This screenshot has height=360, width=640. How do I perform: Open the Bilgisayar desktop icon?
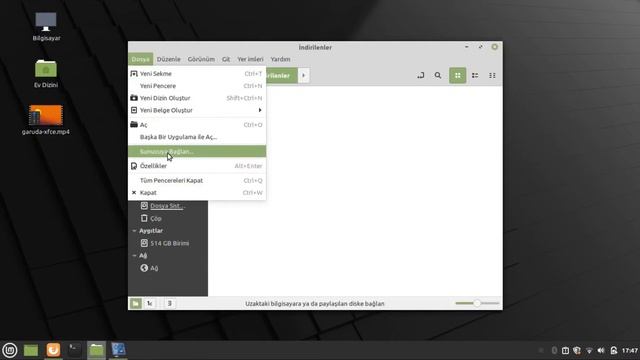[46, 27]
